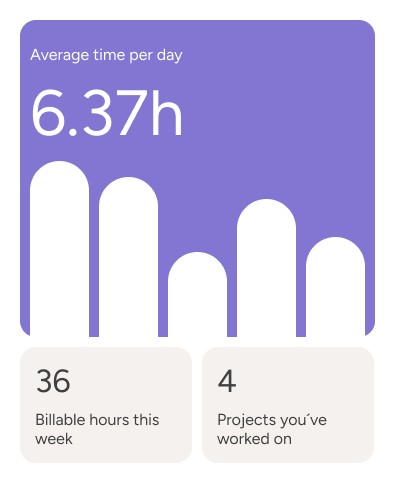This screenshot has height=483, width=395.
Task: Click the shortest bar in the chart's middle
Action: (197, 294)
